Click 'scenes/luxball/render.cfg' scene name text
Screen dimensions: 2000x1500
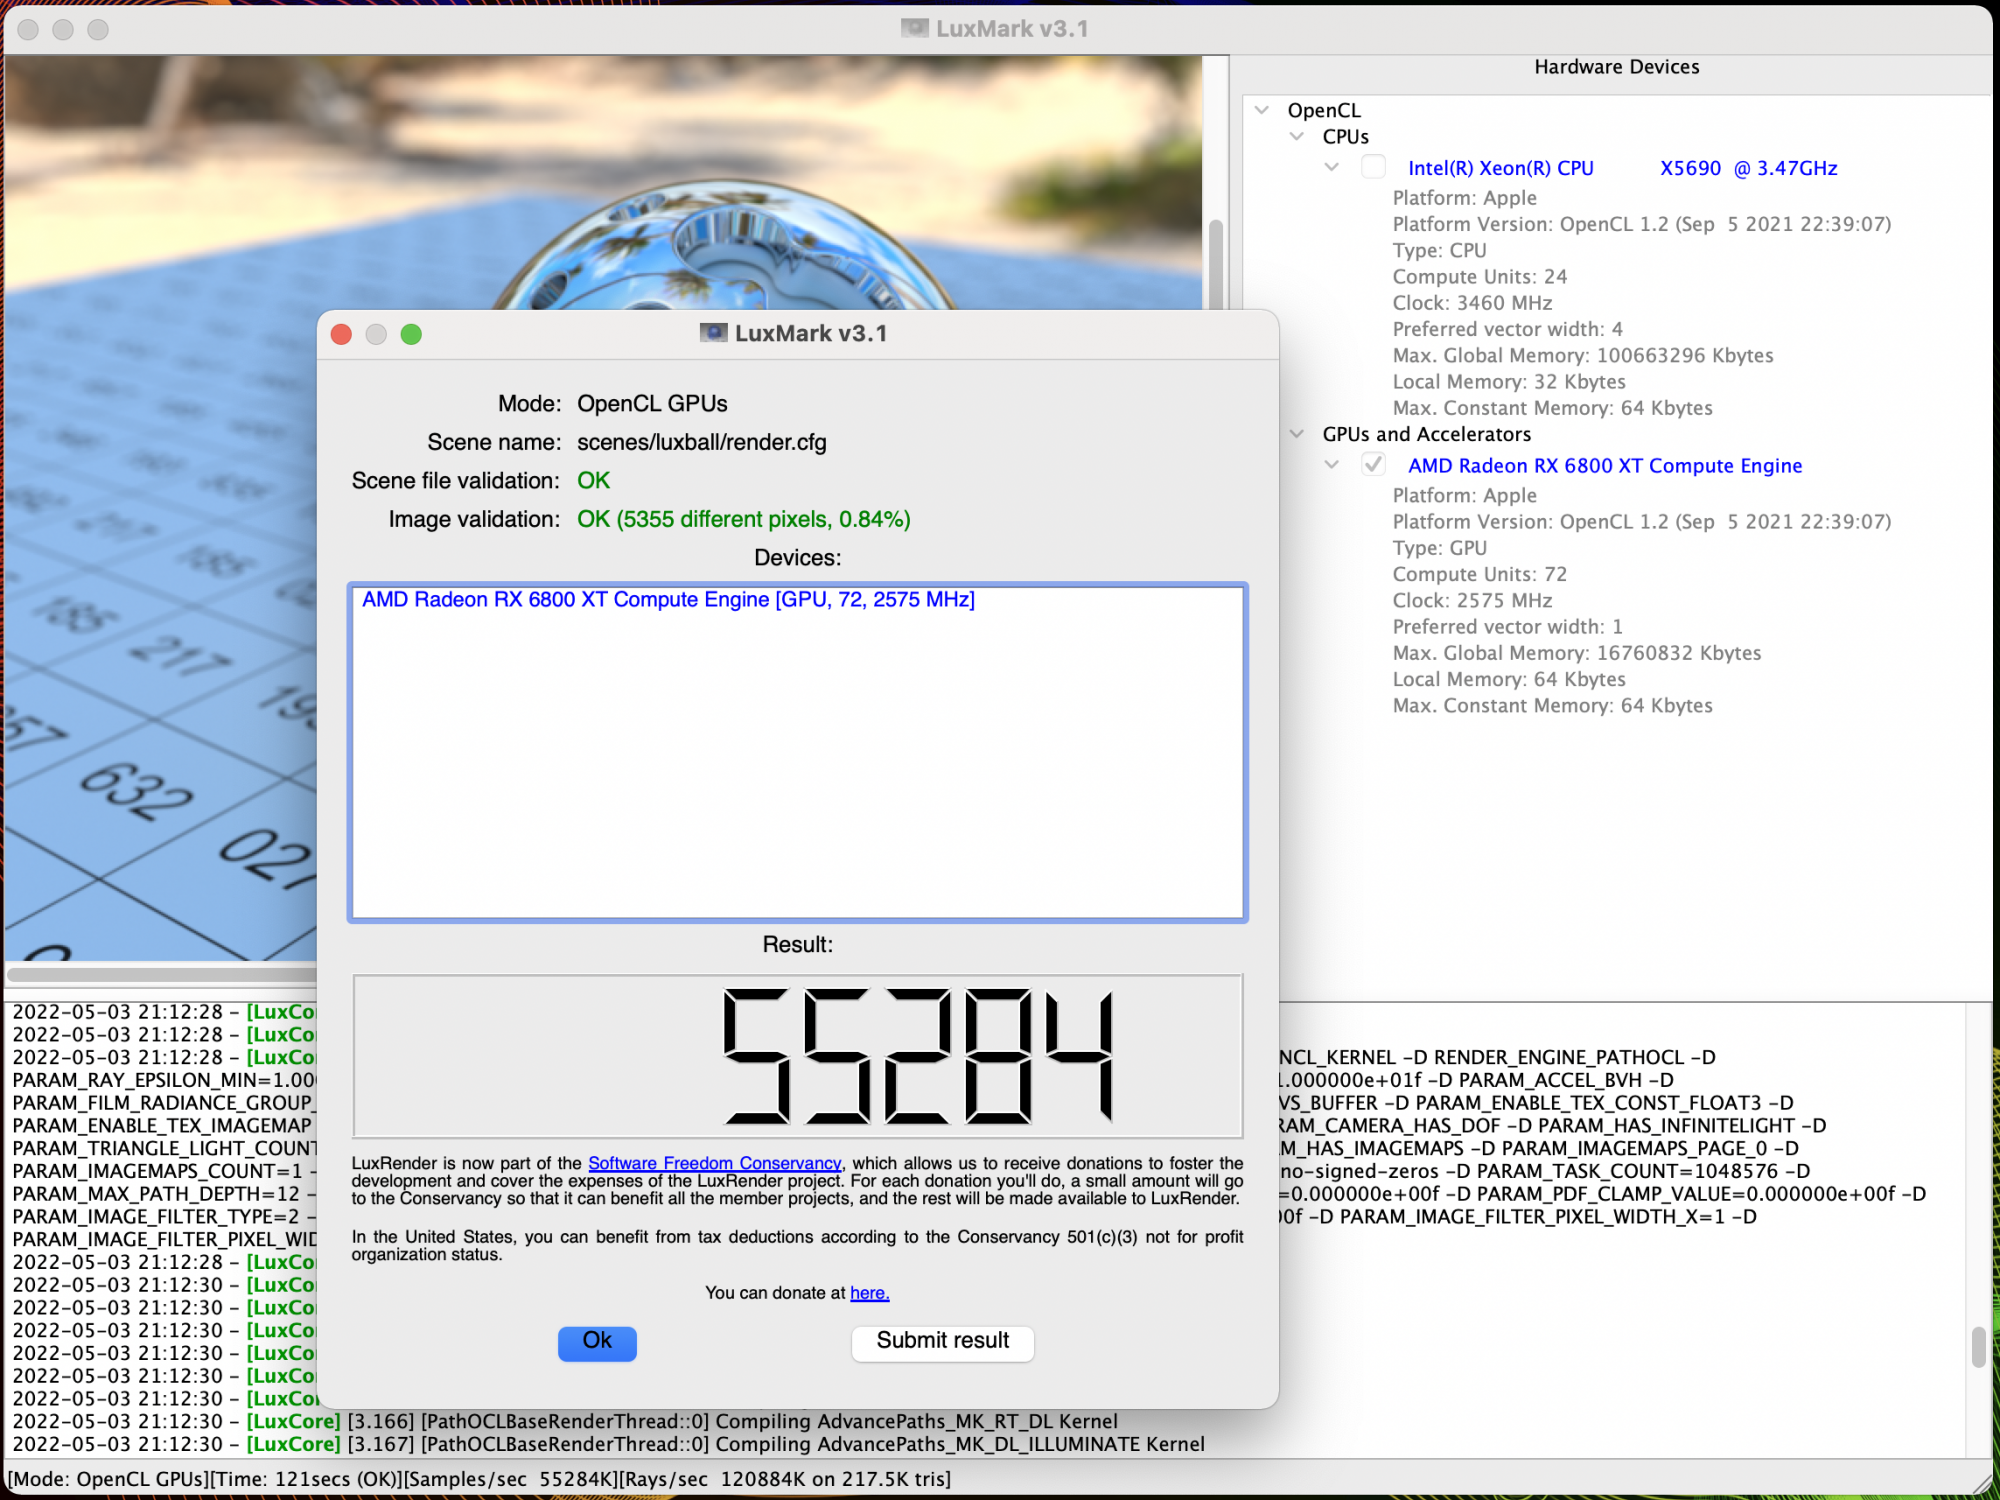[x=702, y=442]
